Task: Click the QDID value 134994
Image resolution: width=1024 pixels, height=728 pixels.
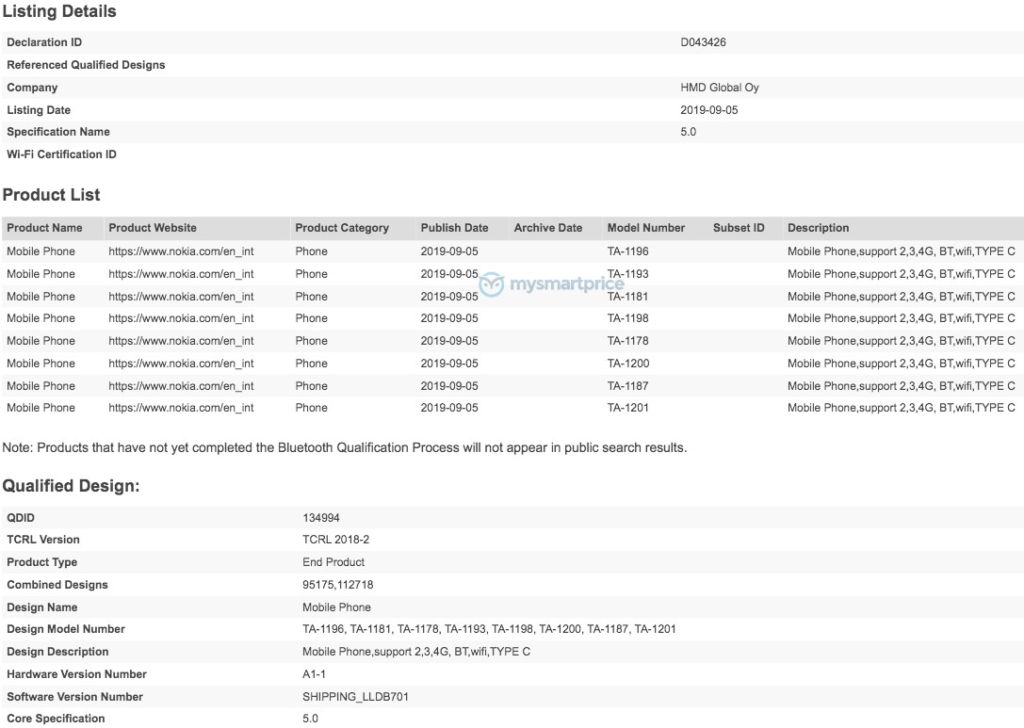Action: (x=321, y=518)
